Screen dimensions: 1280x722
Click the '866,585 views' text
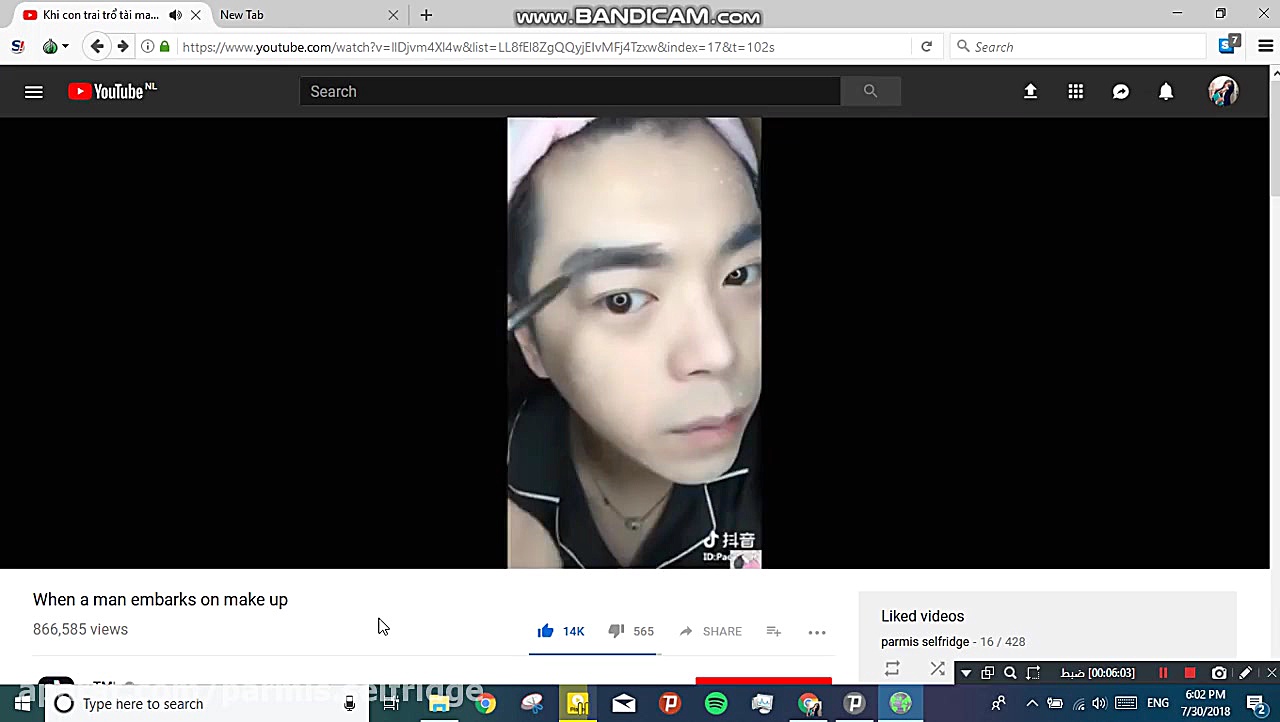click(80, 630)
